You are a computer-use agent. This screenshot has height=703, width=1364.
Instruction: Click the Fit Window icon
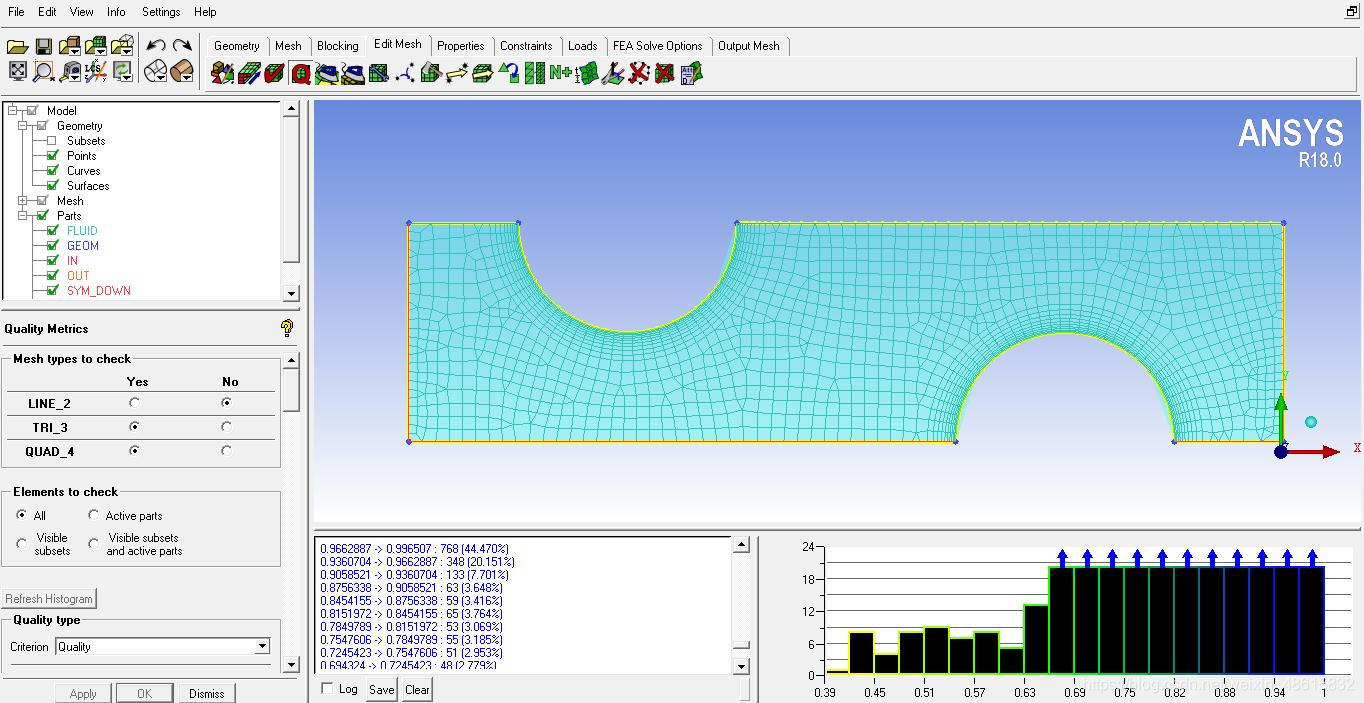point(17,71)
